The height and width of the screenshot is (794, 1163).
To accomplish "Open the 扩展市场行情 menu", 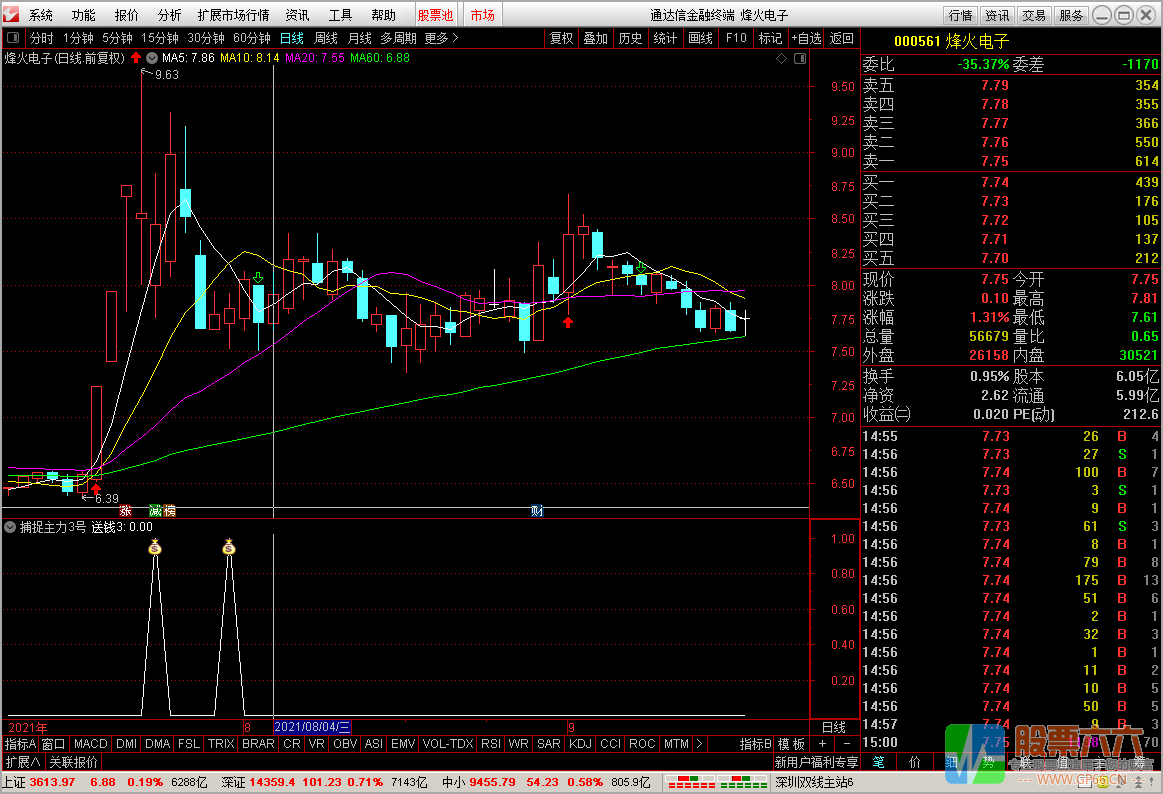I will (x=234, y=15).
